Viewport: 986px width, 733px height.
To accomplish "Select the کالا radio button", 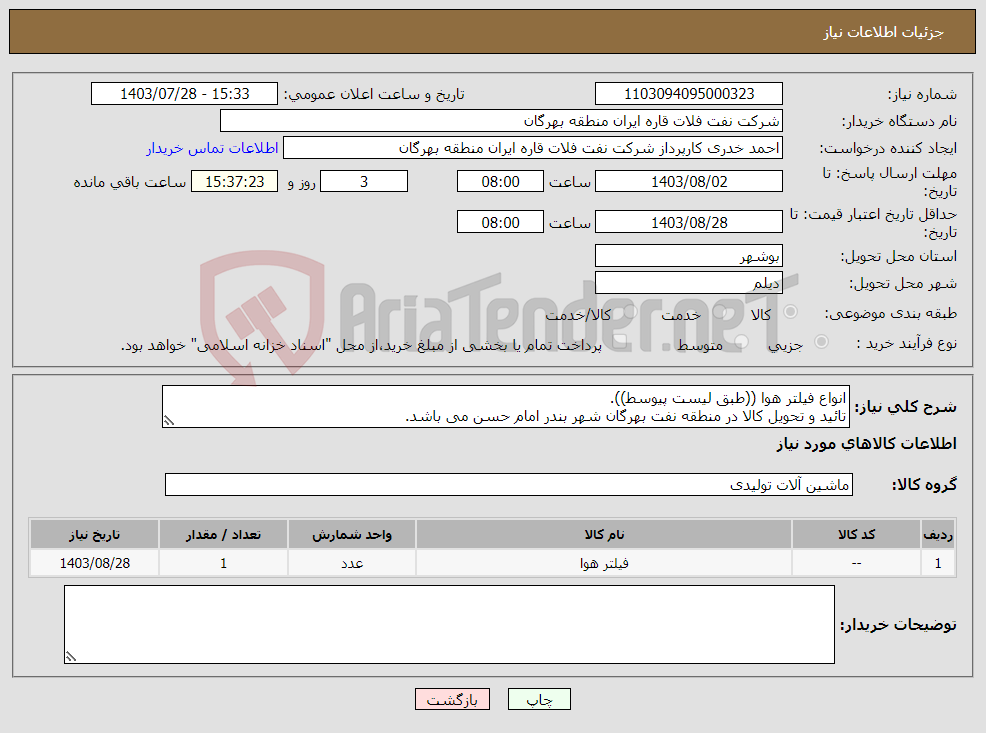I will tap(791, 312).
